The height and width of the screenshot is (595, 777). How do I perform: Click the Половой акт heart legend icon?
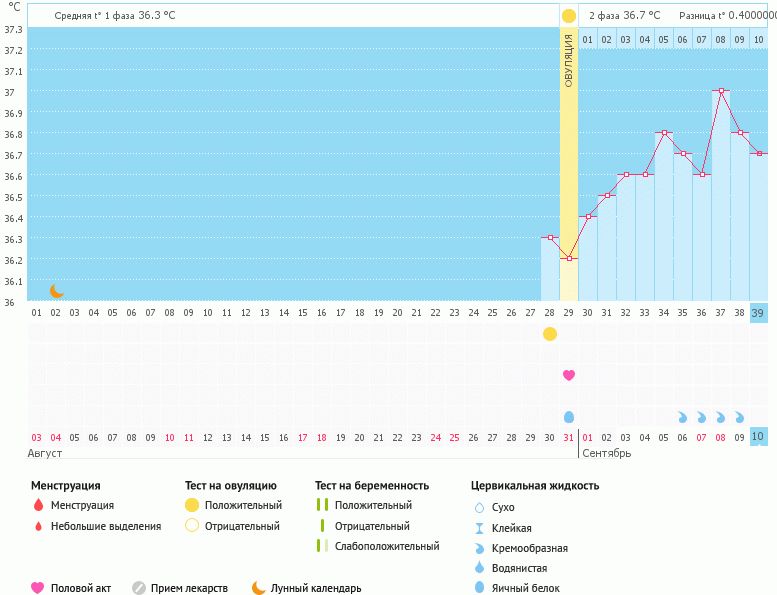38,588
